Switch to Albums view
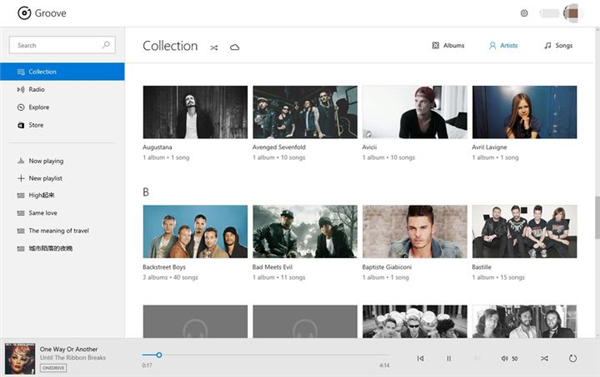The width and height of the screenshot is (600, 377). (448, 46)
